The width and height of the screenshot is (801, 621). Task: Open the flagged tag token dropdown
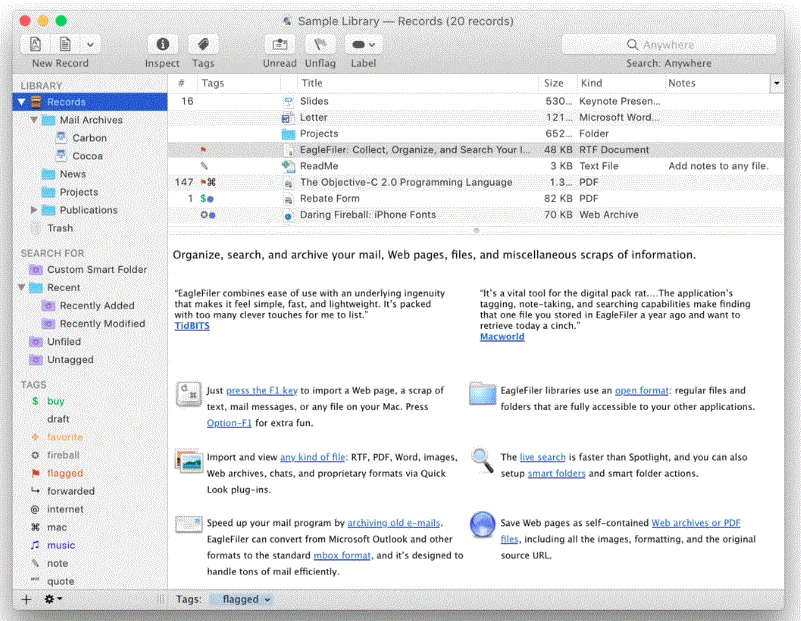point(267,600)
